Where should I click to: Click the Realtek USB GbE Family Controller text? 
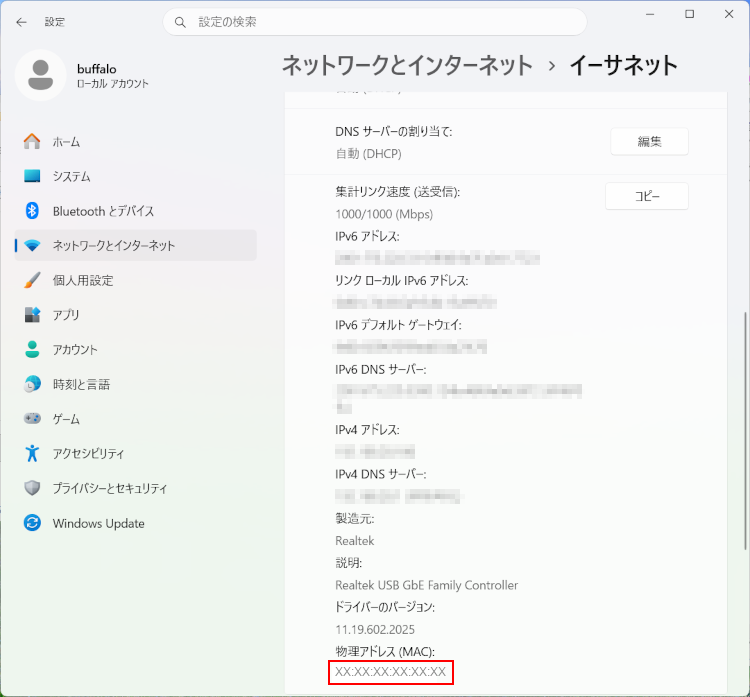tap(426, 585)
